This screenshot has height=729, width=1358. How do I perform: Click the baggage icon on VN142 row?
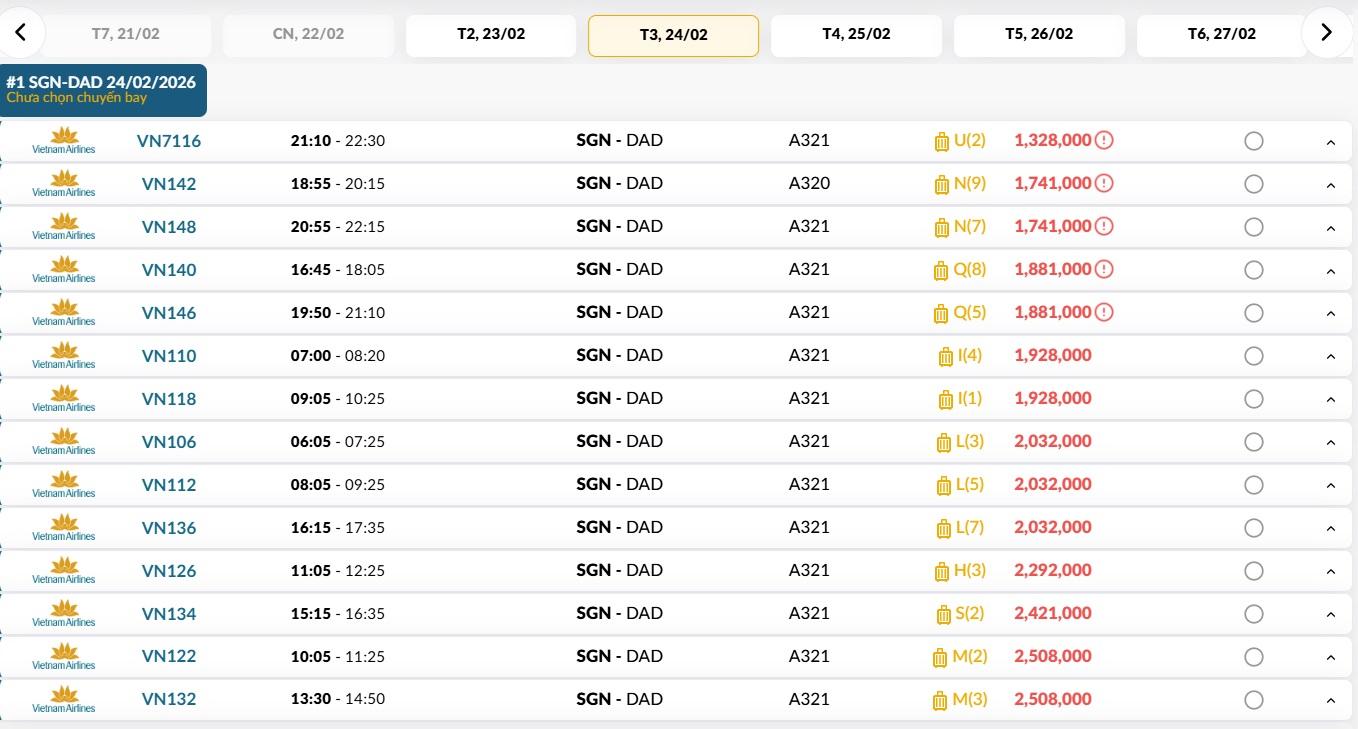(941, 185)
